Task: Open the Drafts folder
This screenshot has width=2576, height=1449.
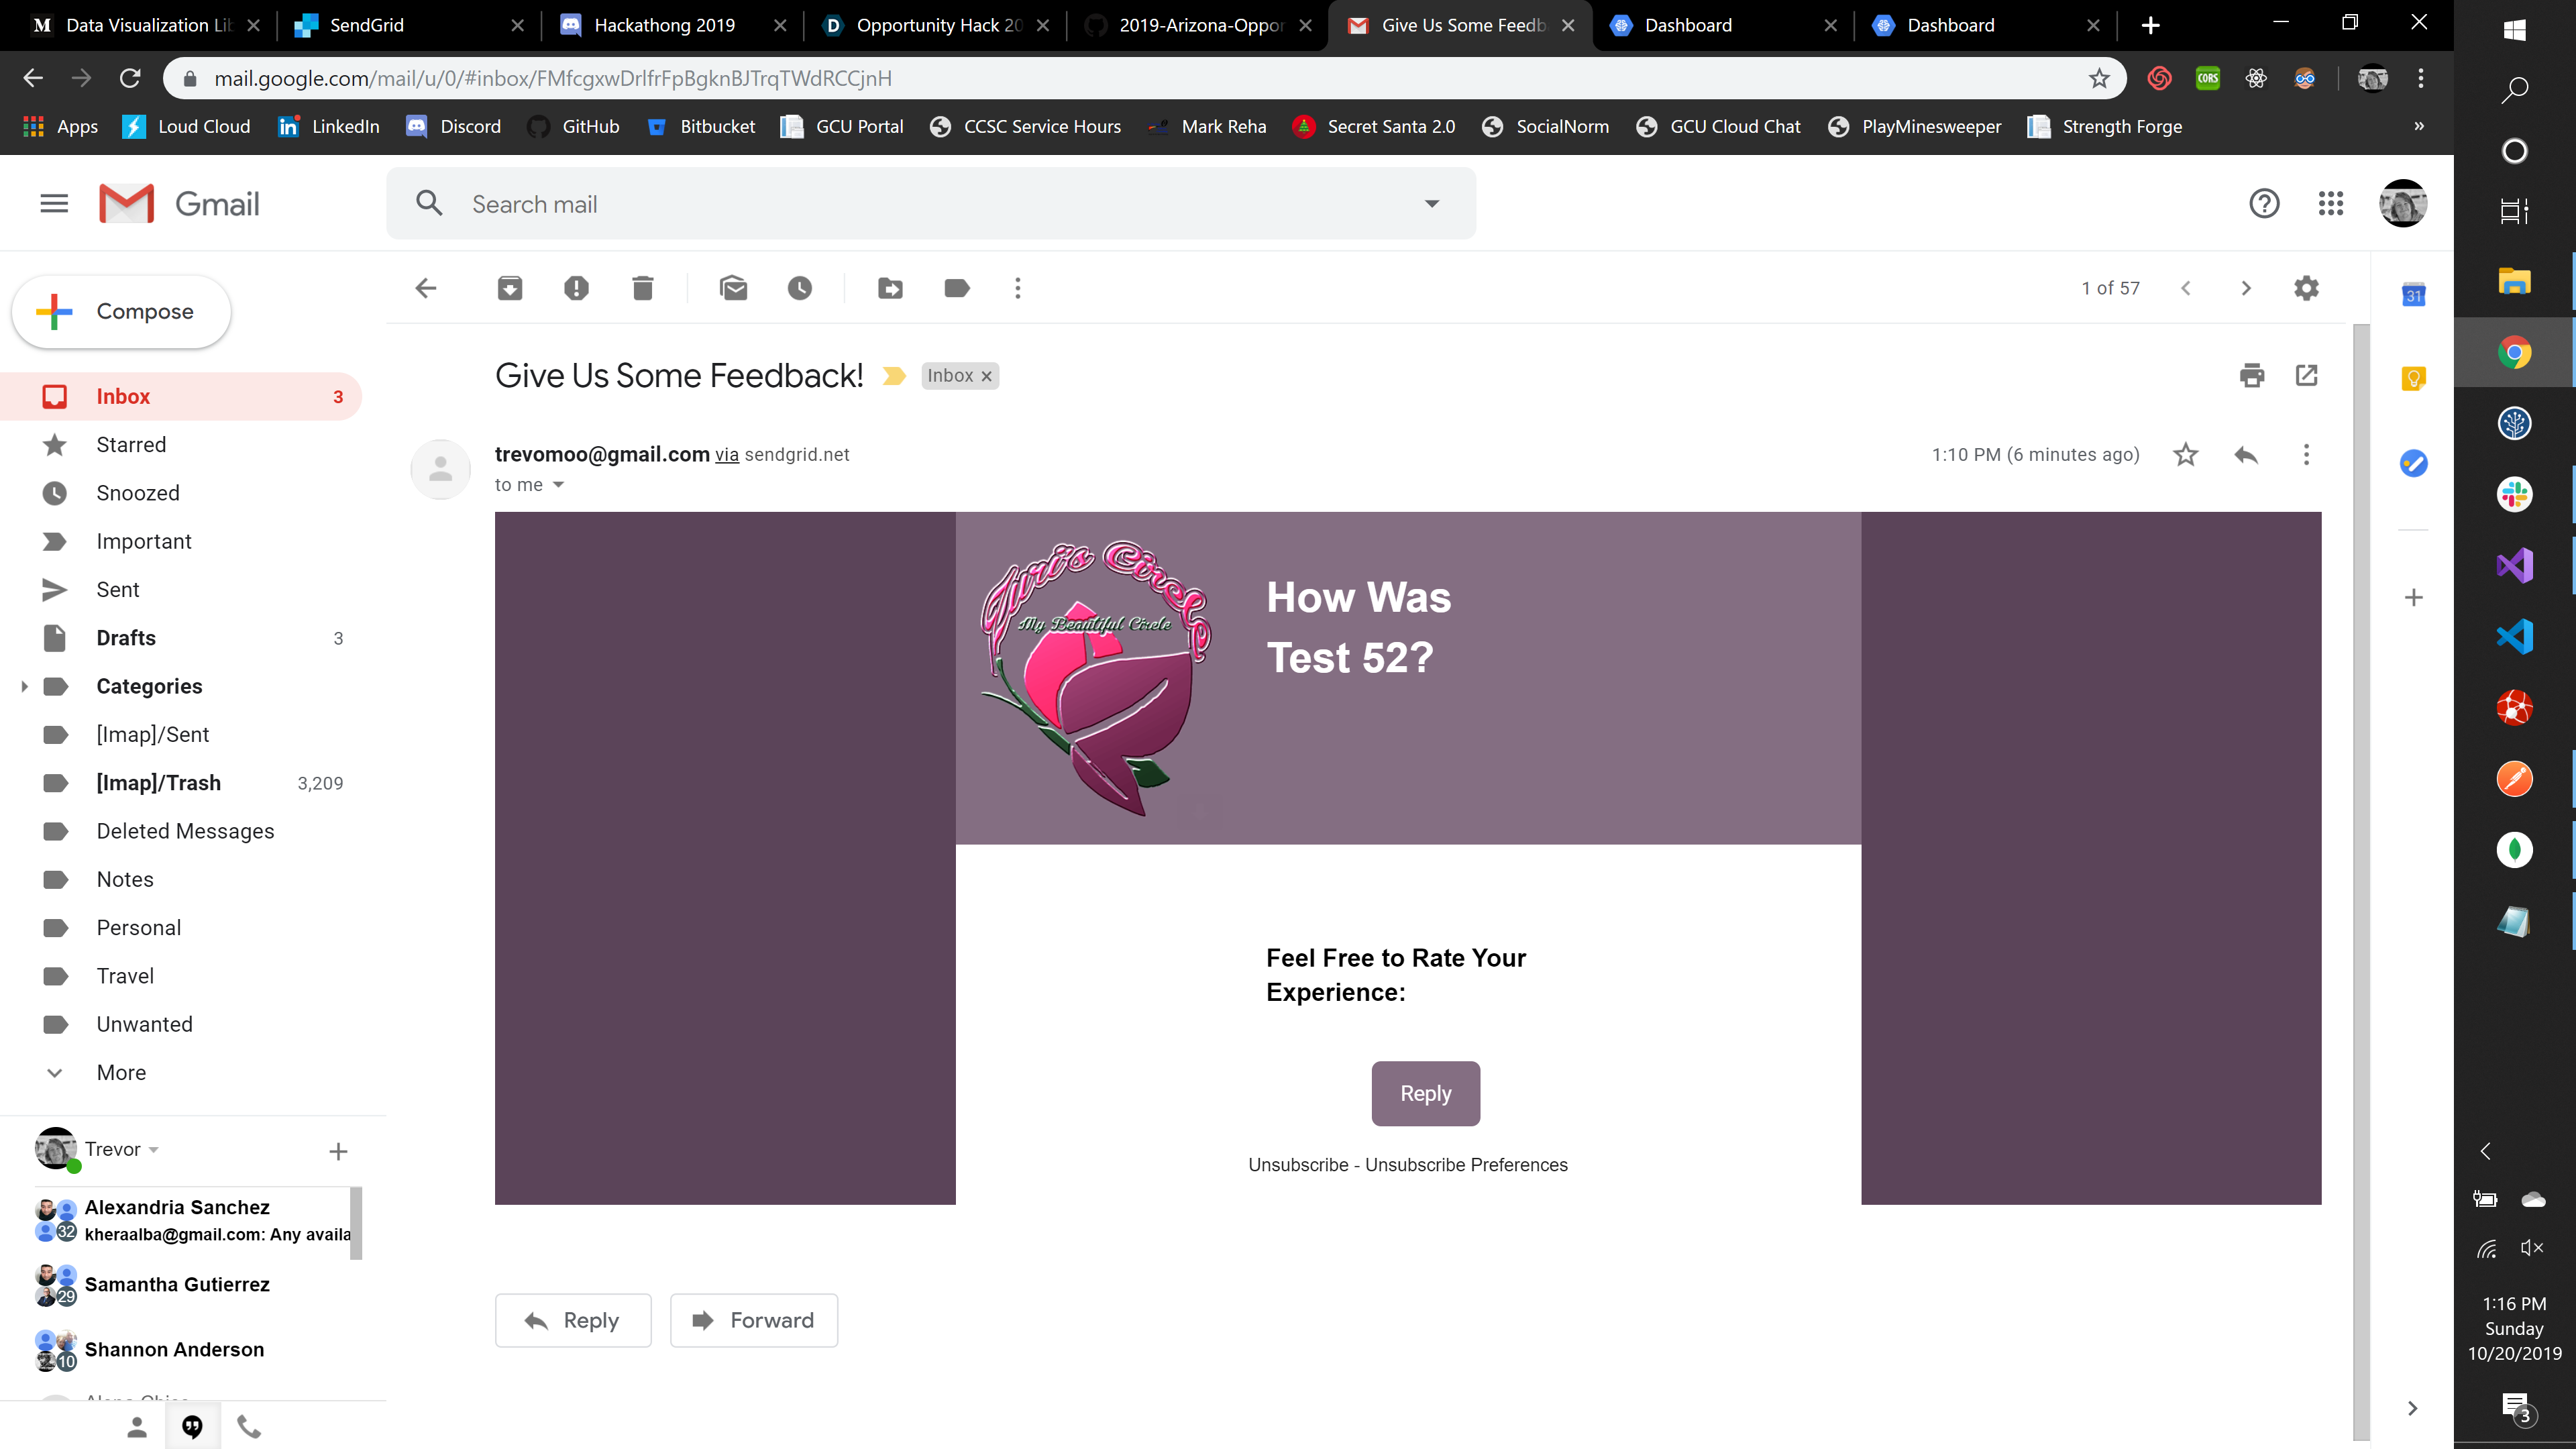Action: (x=126, y=638)
